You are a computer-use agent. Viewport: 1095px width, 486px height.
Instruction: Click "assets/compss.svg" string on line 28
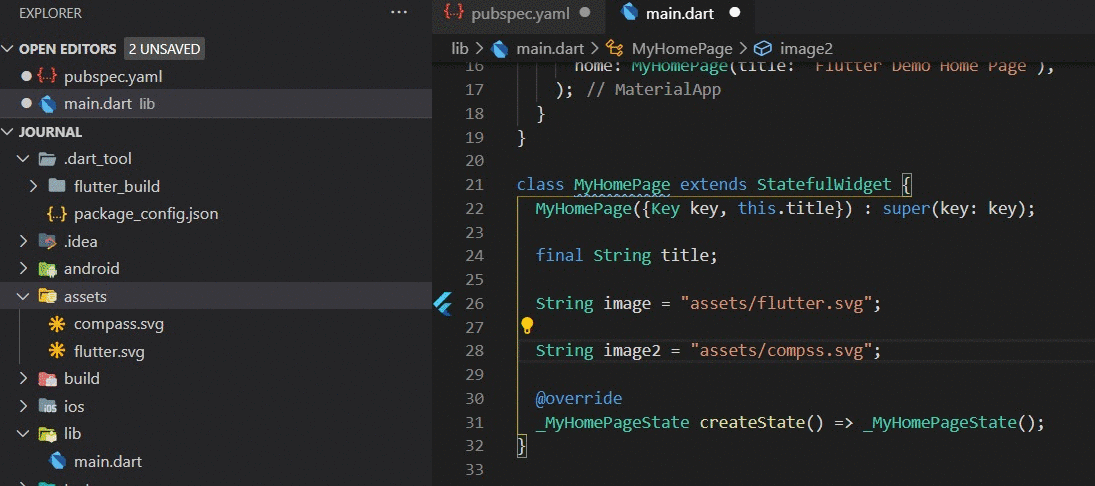coord(781,351)
